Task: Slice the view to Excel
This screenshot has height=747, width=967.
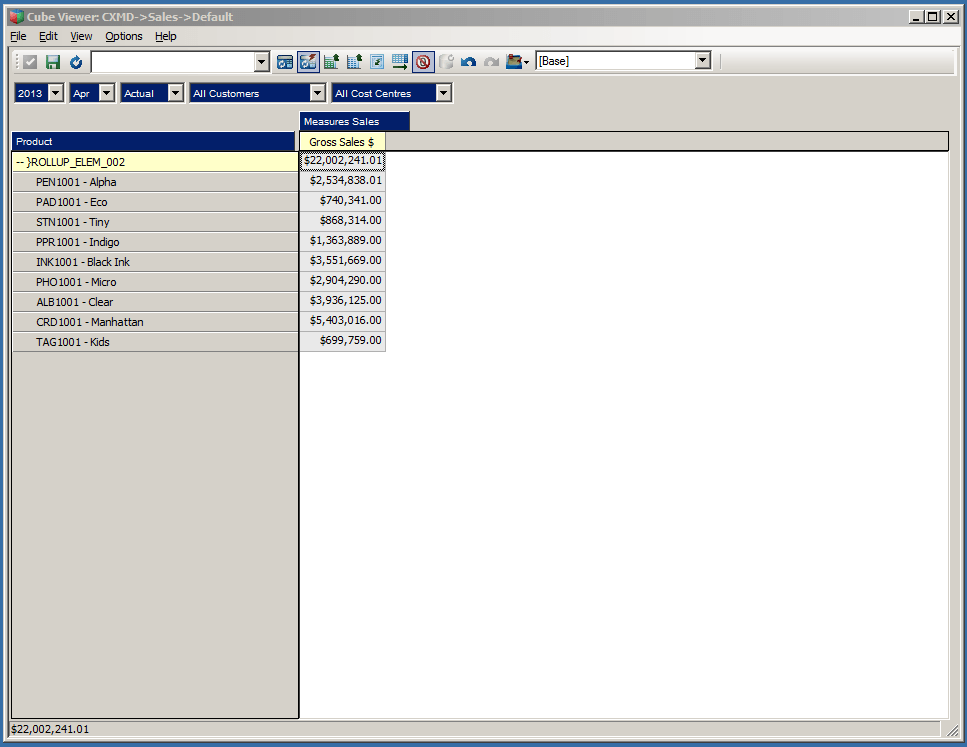Action: point(331,61)
